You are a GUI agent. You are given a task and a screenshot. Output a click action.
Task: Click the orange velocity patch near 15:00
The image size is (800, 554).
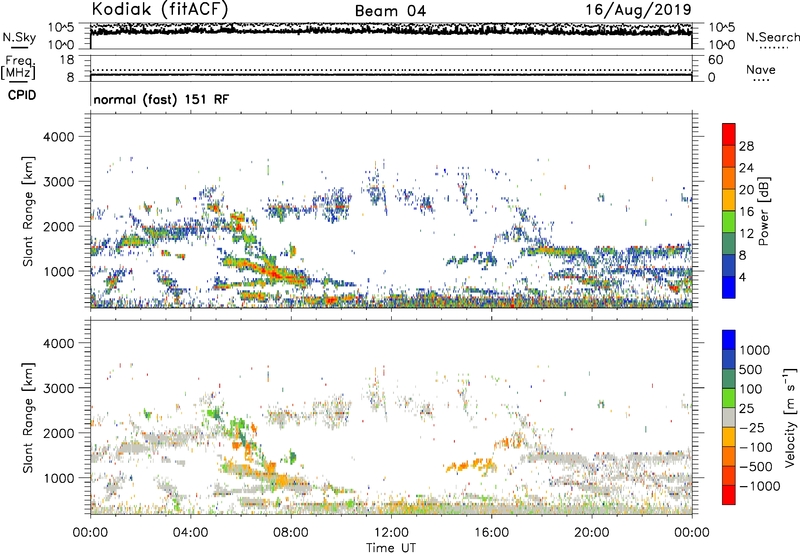click(470, 465)
